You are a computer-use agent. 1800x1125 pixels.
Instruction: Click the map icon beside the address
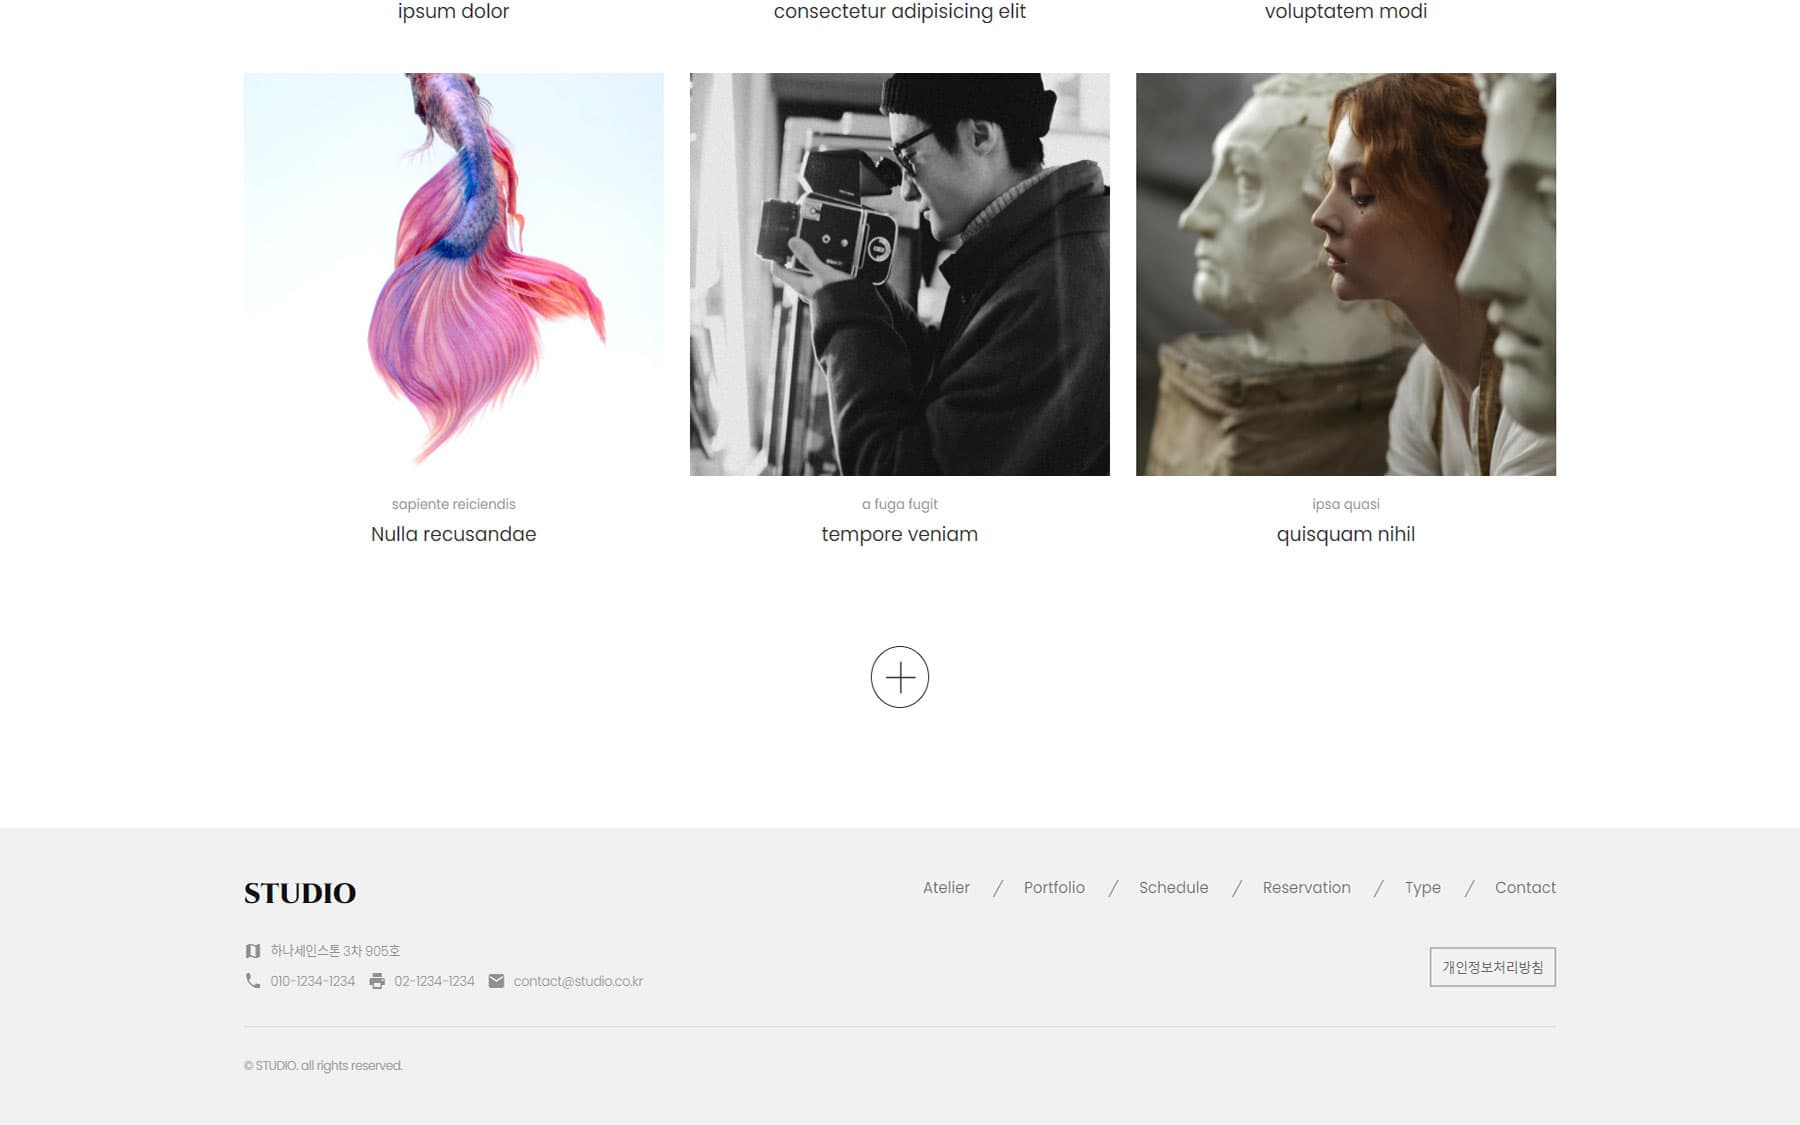pyautogui.click(x=253, y=951)
